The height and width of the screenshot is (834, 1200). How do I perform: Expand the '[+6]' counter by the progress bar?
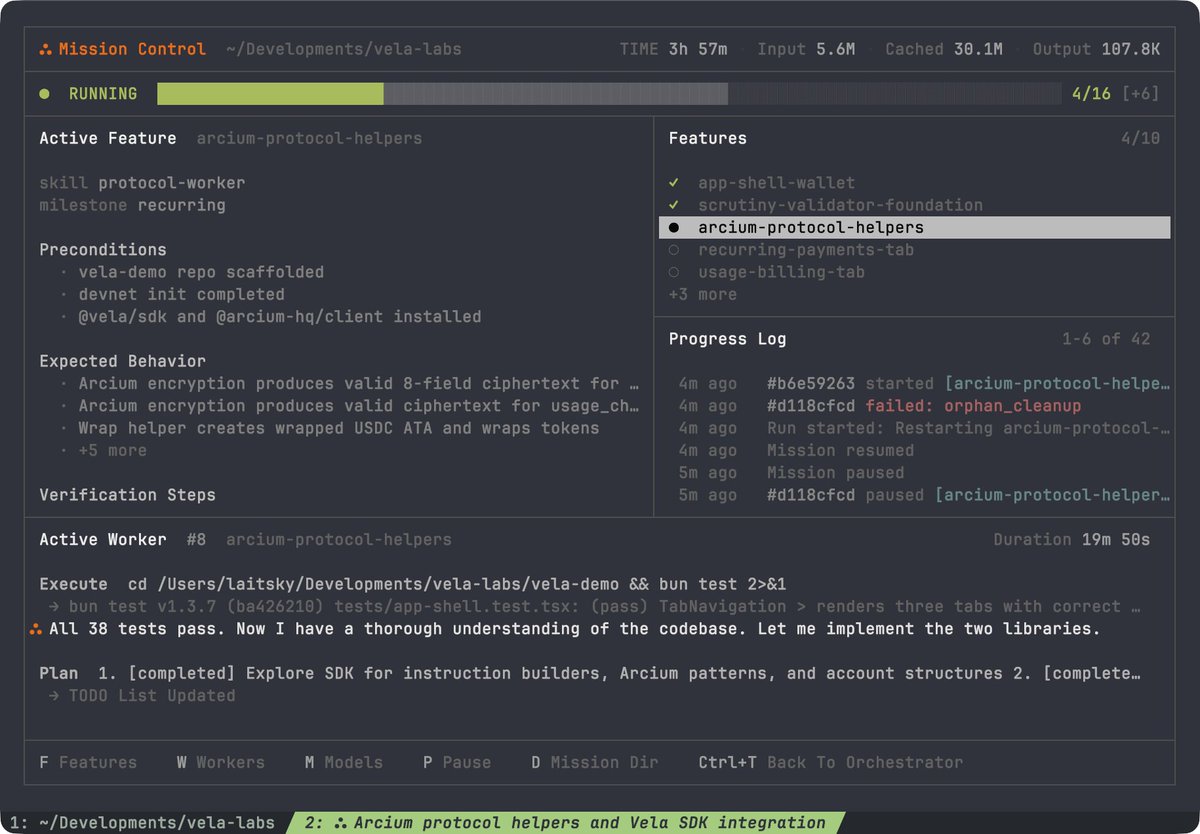[1141, 94]
